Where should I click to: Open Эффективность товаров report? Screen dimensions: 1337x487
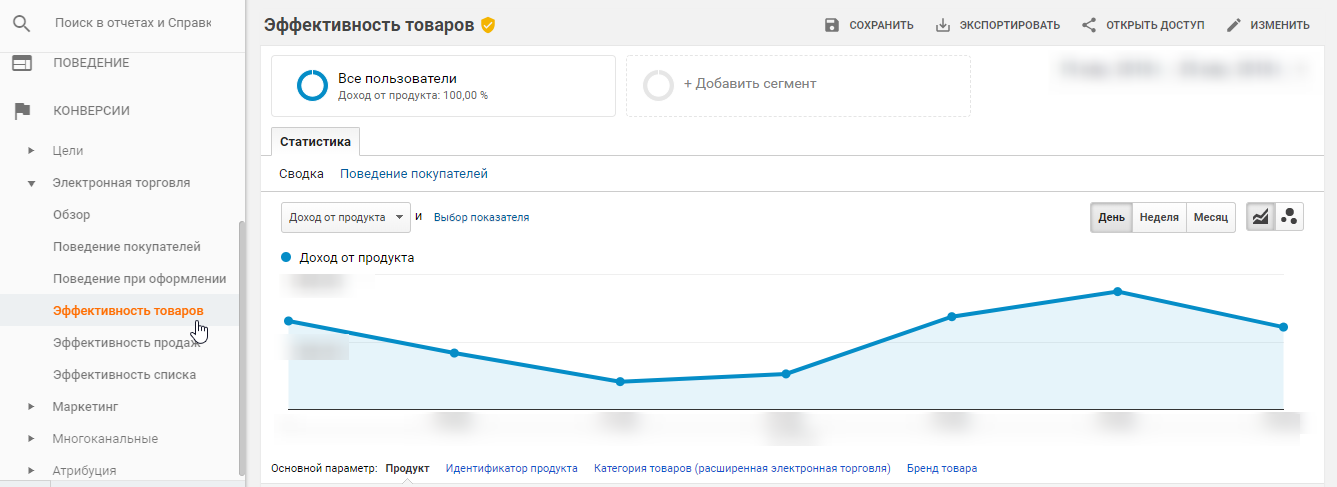pyautogui.click(x=128, y=311)
